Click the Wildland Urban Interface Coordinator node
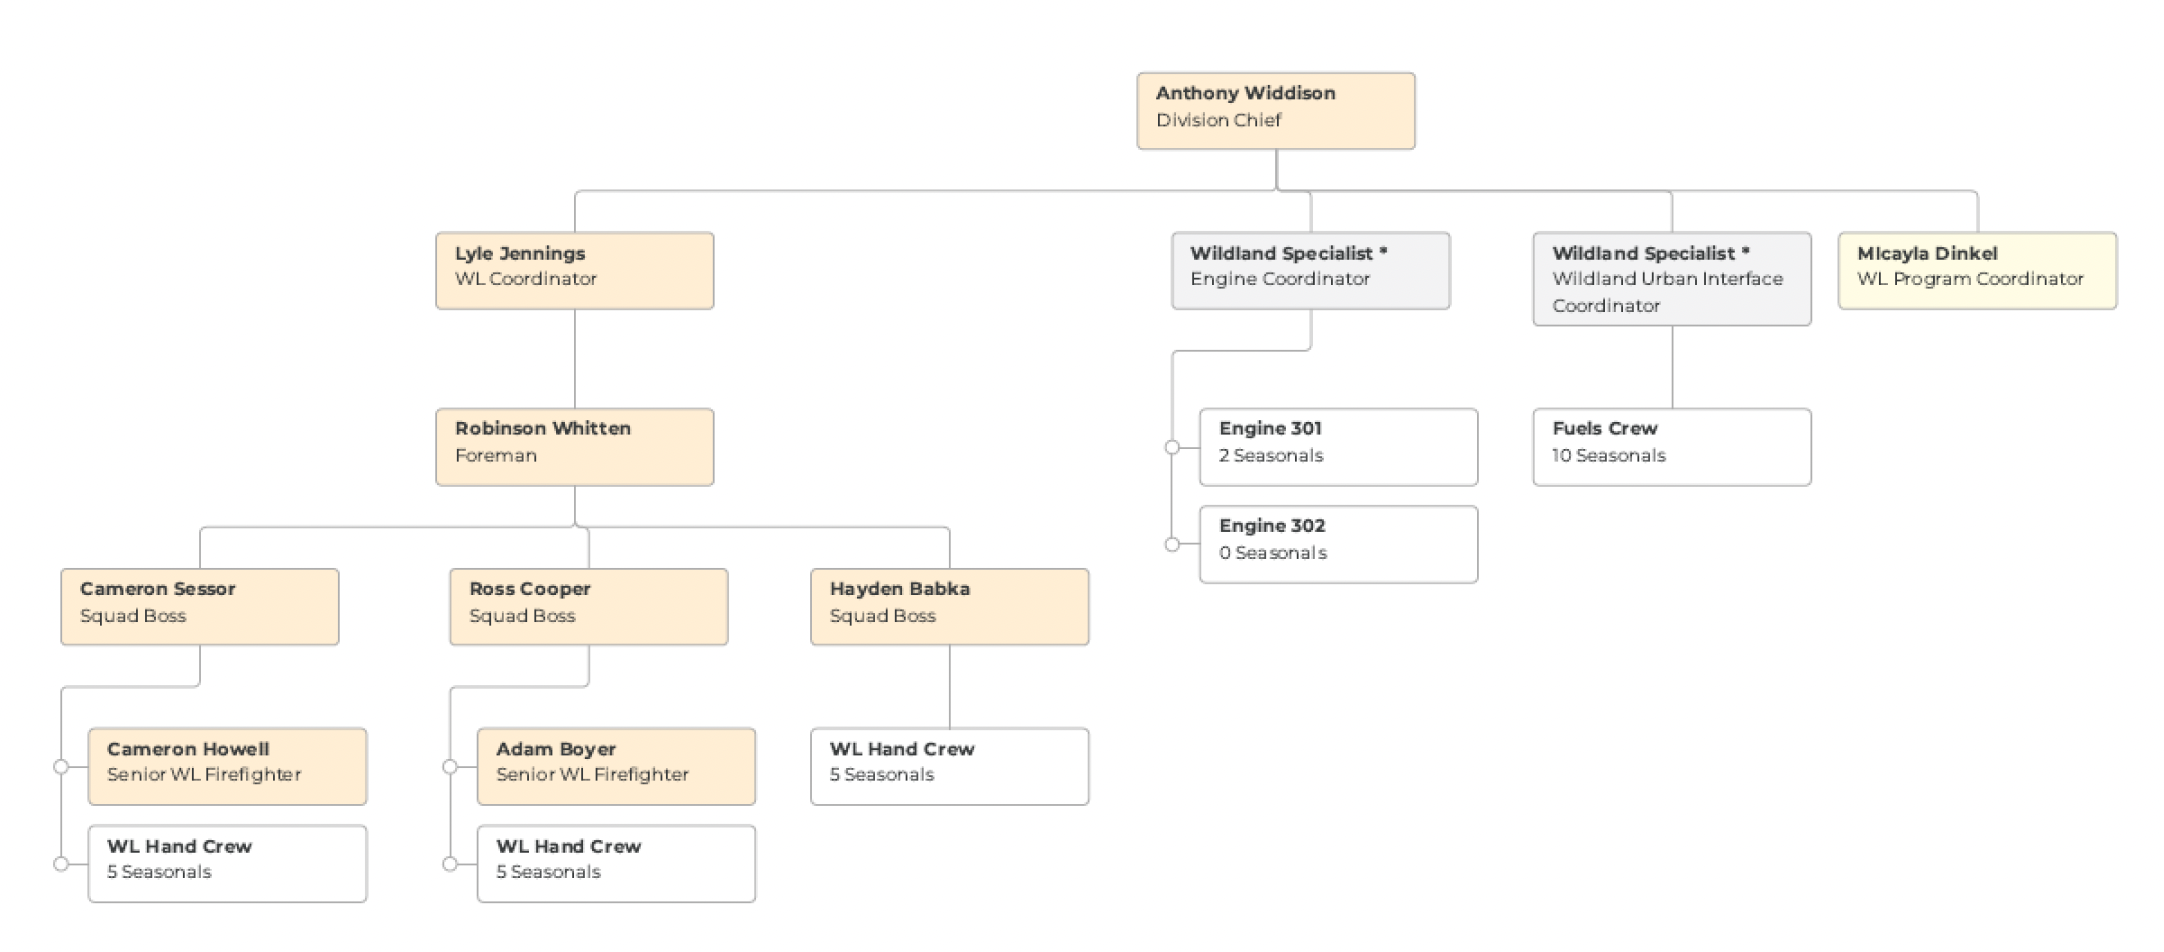This screenshot has height=952, width=2164. click(x=1671, y=279)
